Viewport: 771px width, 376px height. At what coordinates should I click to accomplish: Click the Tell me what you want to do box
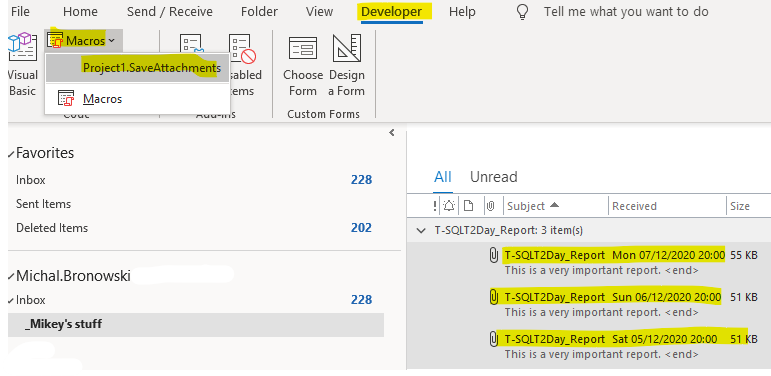[x=626, y=11]
